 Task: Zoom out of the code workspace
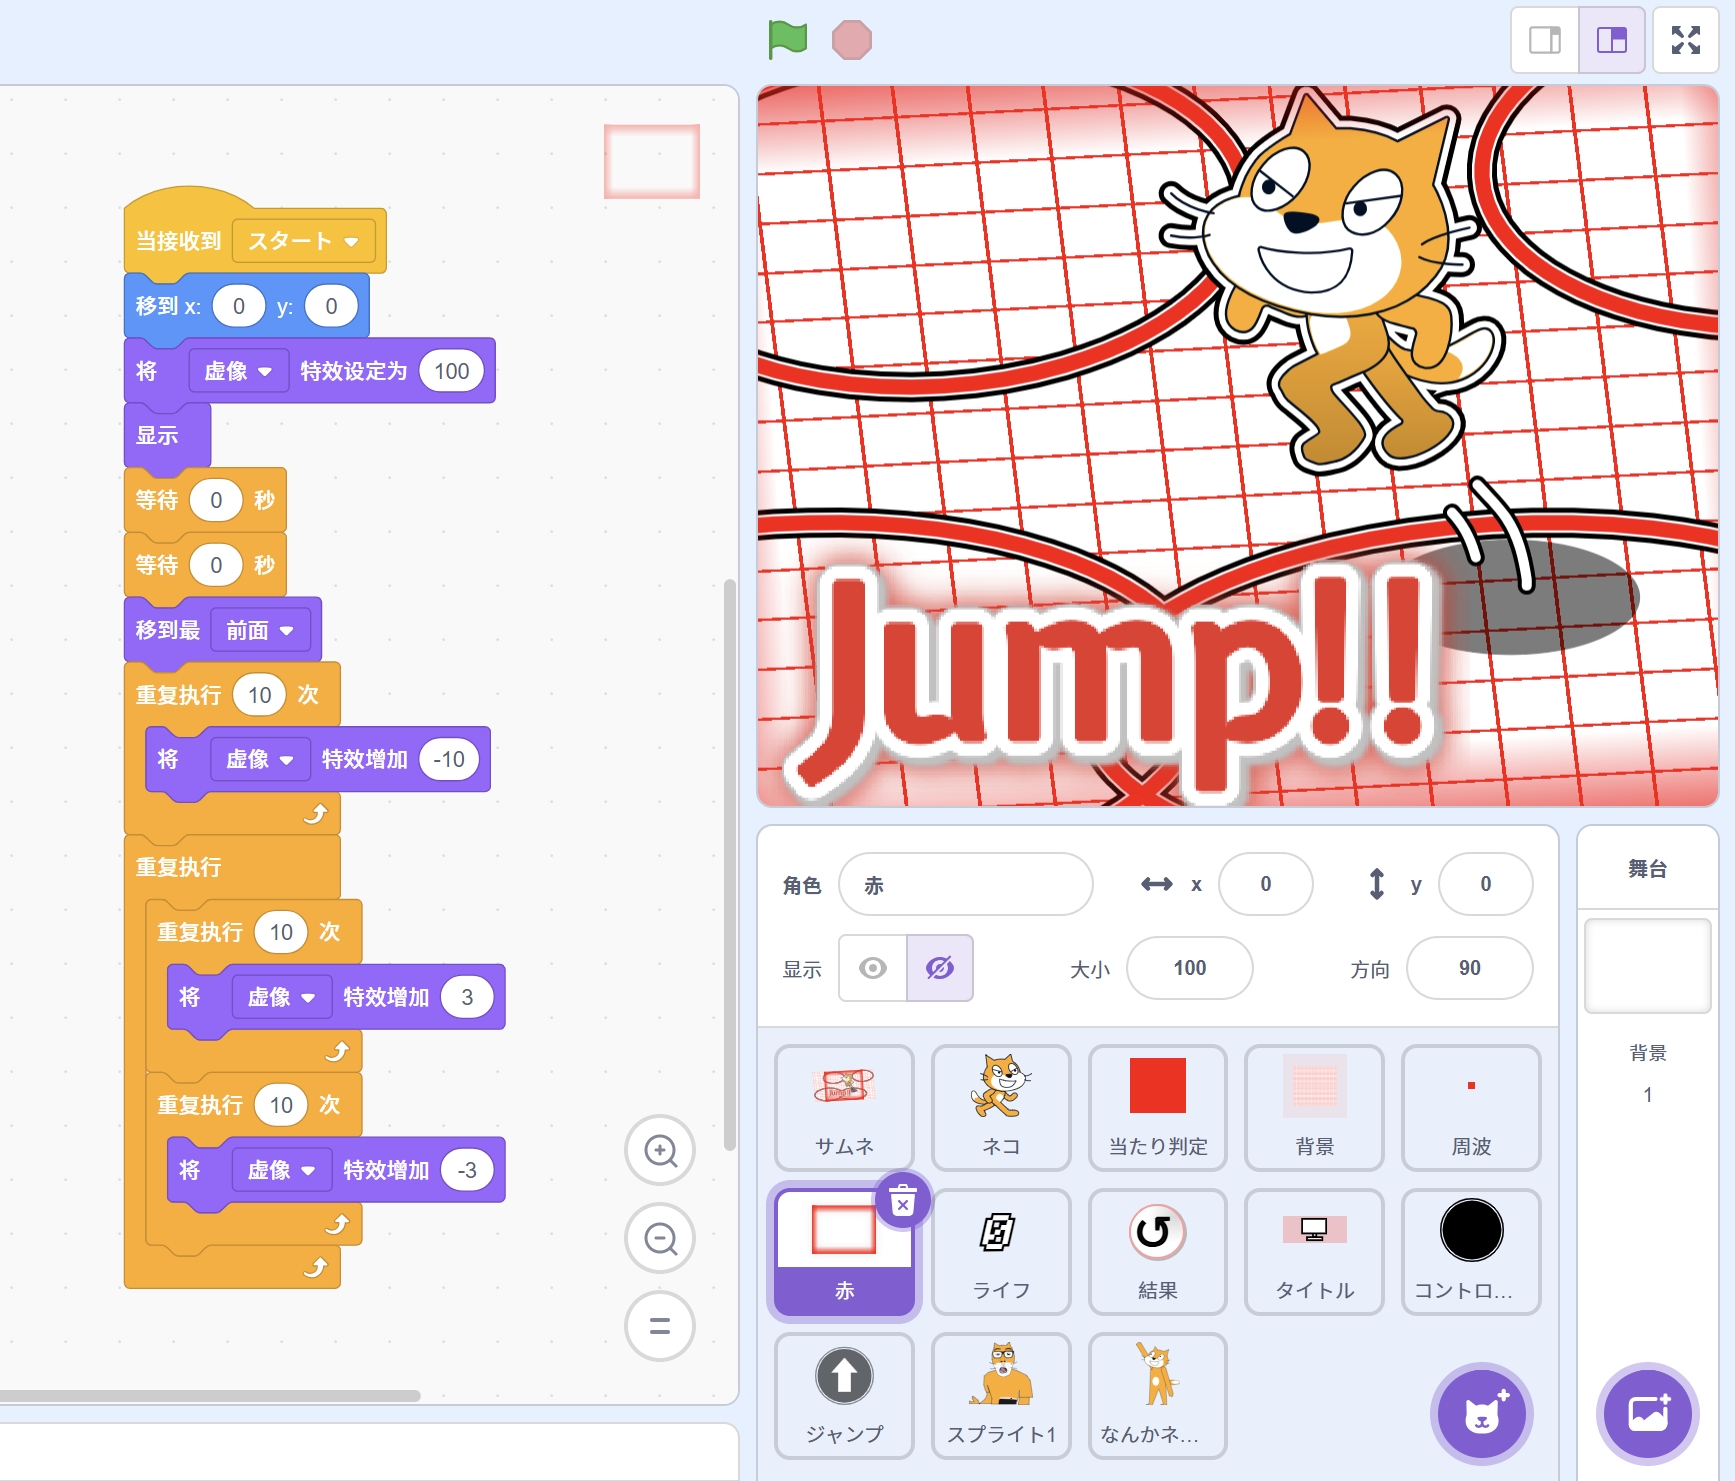[x=660, y=1239]
